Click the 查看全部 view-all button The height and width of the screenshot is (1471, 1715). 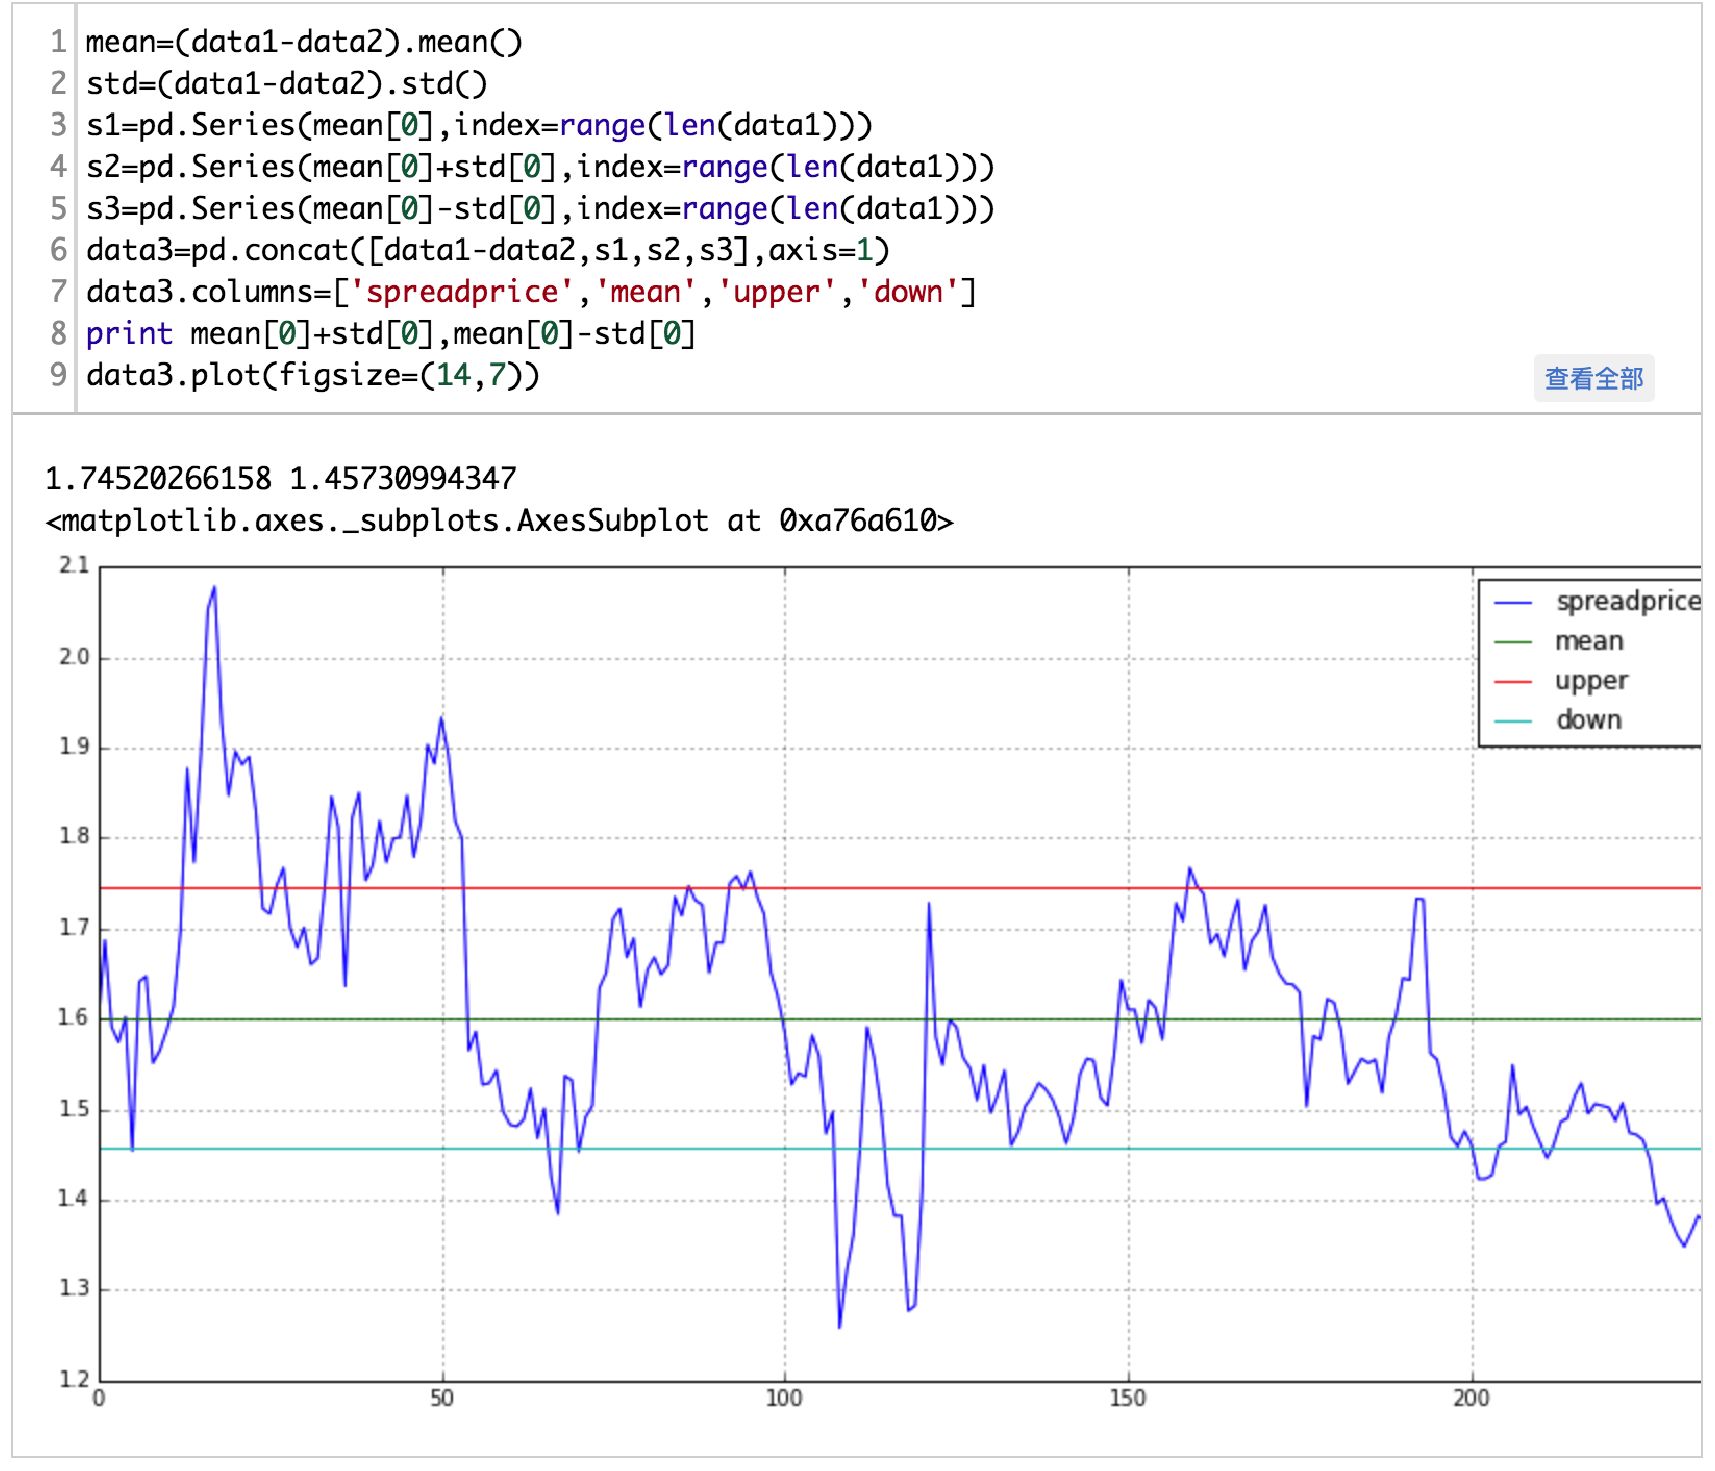(1593, 379)
